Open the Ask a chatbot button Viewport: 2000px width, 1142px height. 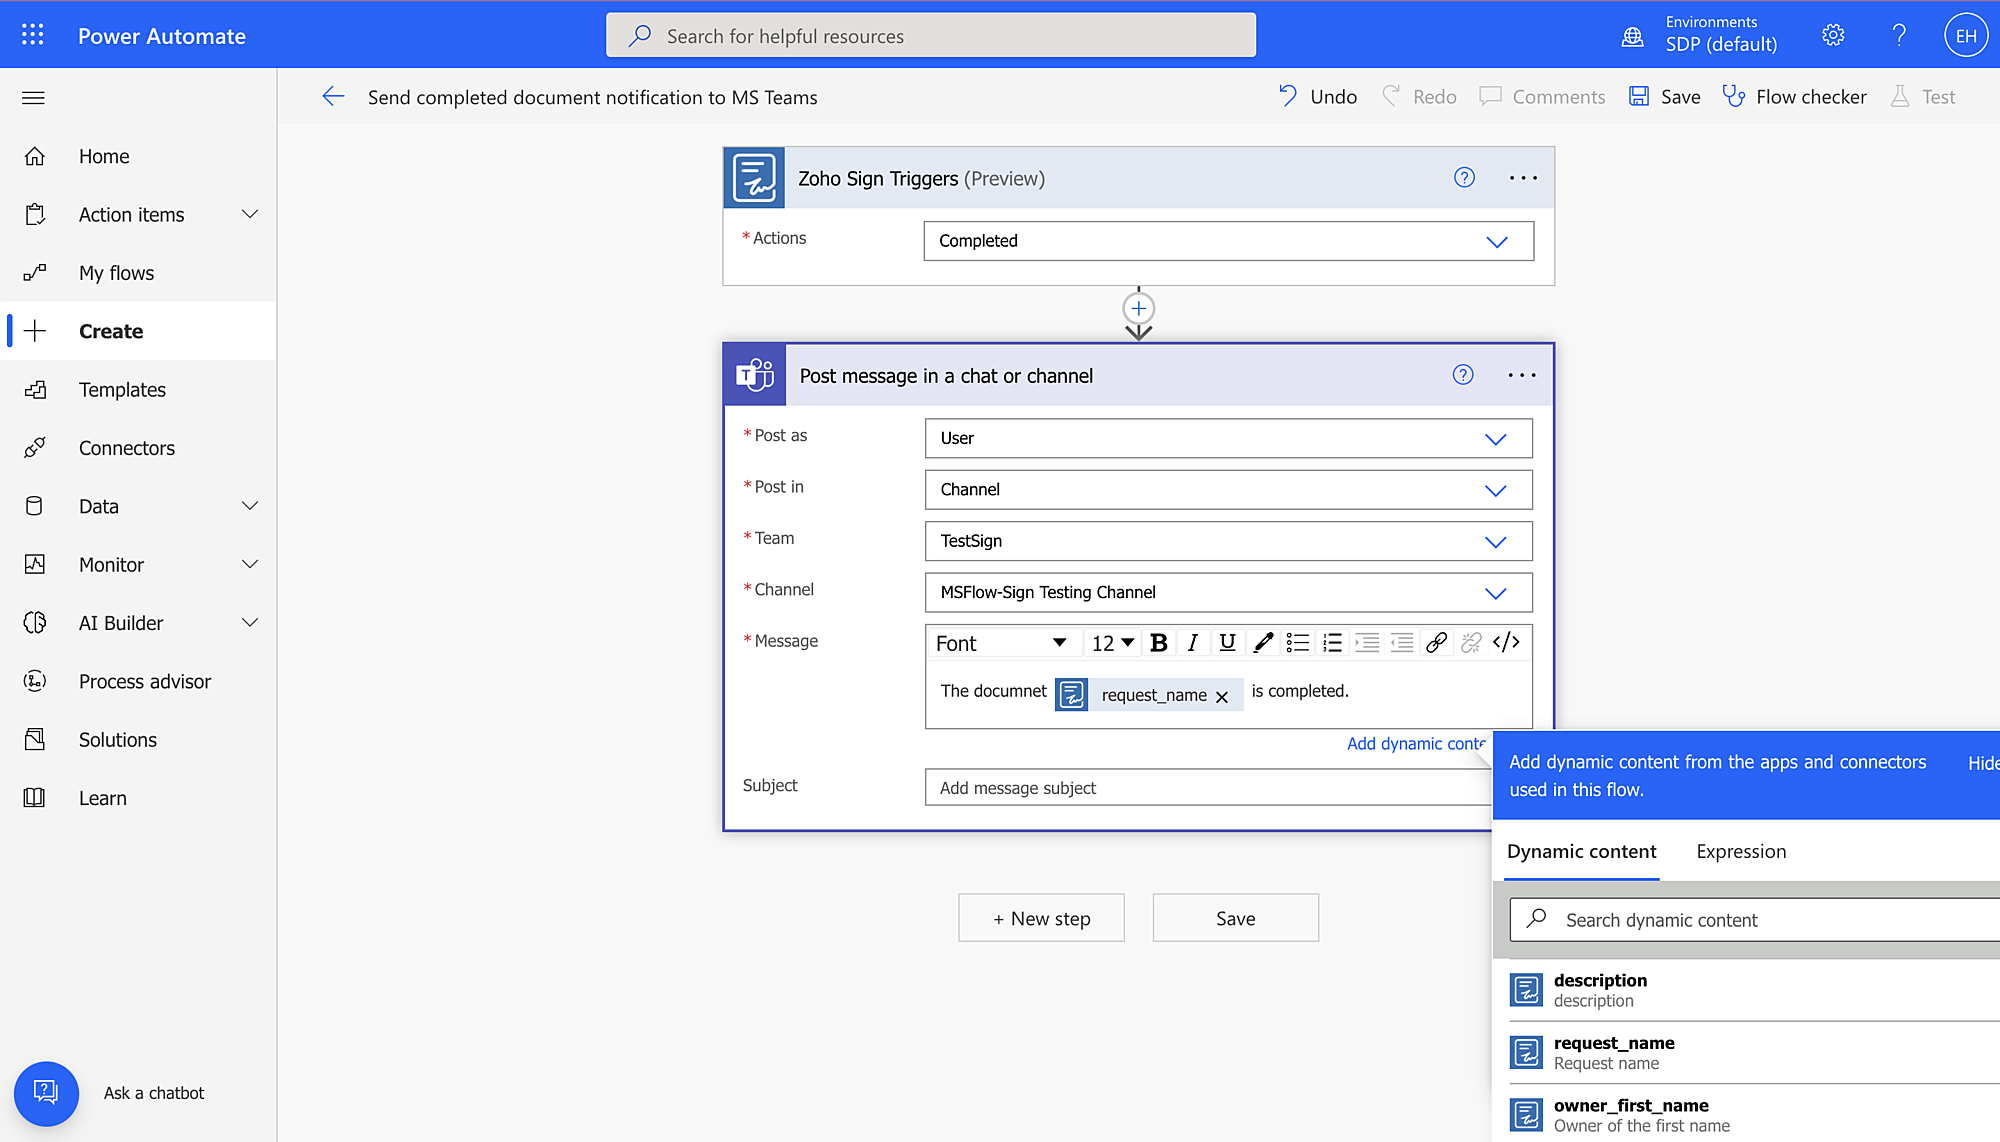[46, 1093]
